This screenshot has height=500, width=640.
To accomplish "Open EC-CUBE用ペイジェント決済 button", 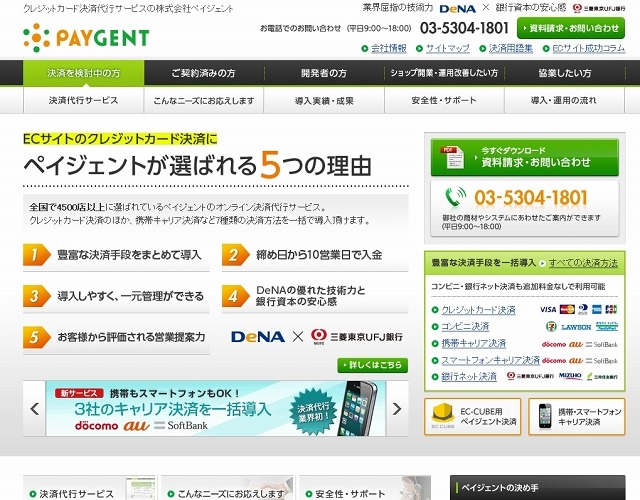I will (x=473, y=417).
